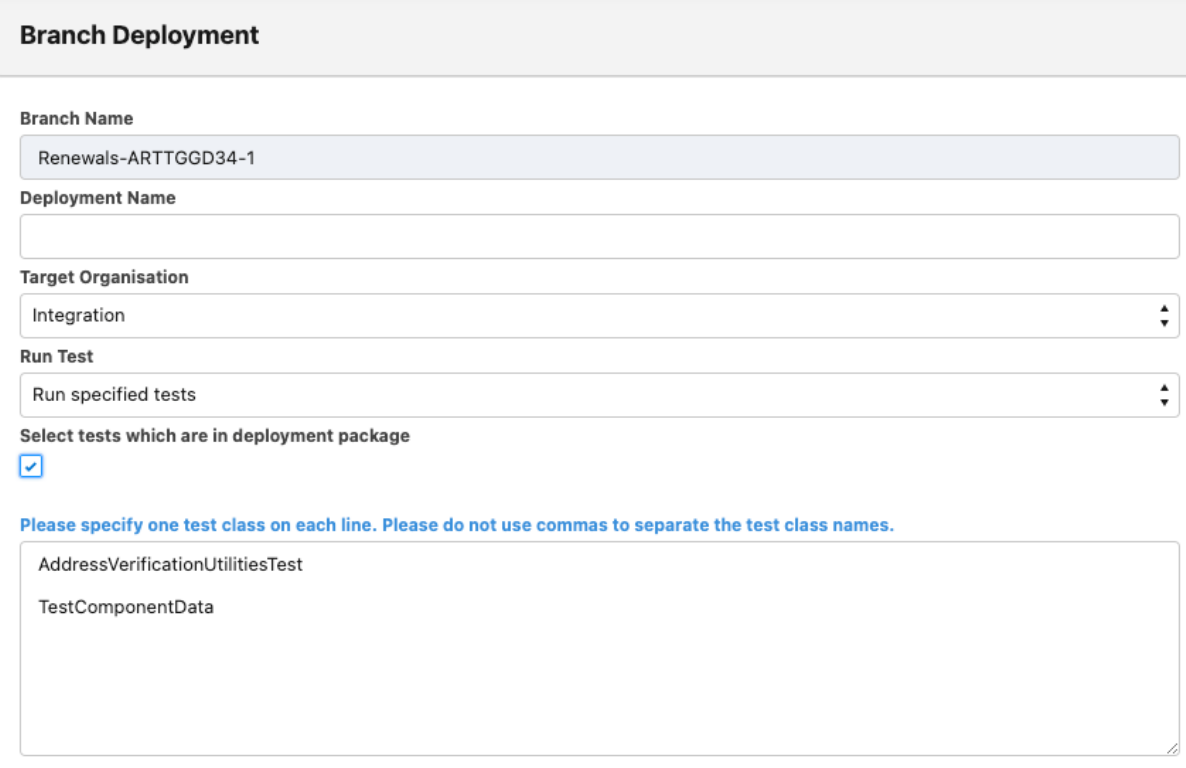Click the 'Run specified tests' selected value
1186x768 pixels.
114,395
